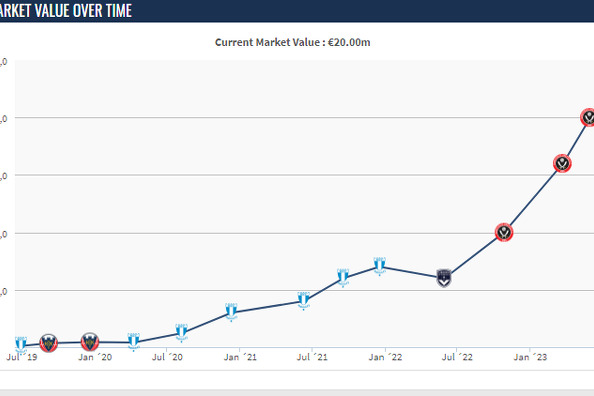Click the Current Market Value €20.00m text
Viewport: 594px width, 396px height.
[292, 42]
